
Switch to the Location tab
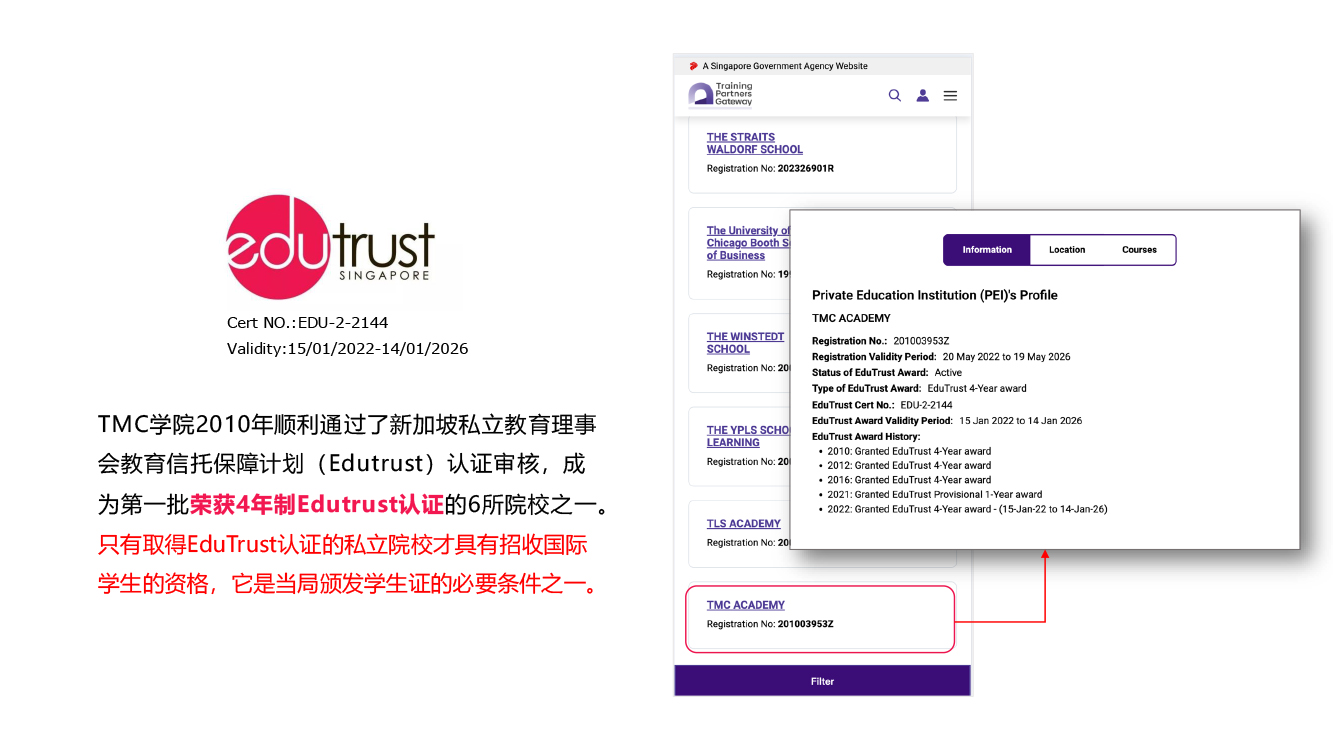1067,250
